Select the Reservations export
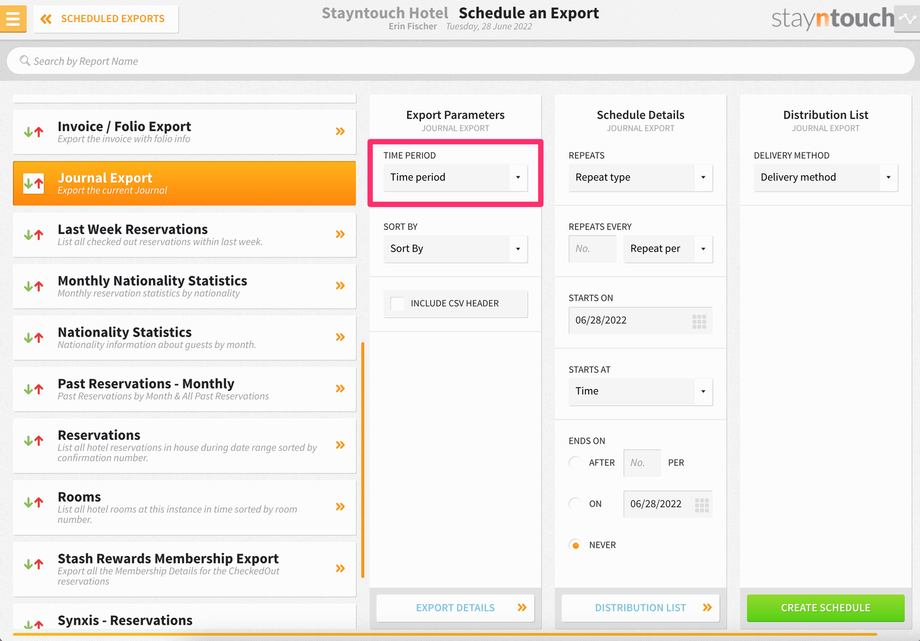Screen dimensions: 920x641 (x=184, y=446)
